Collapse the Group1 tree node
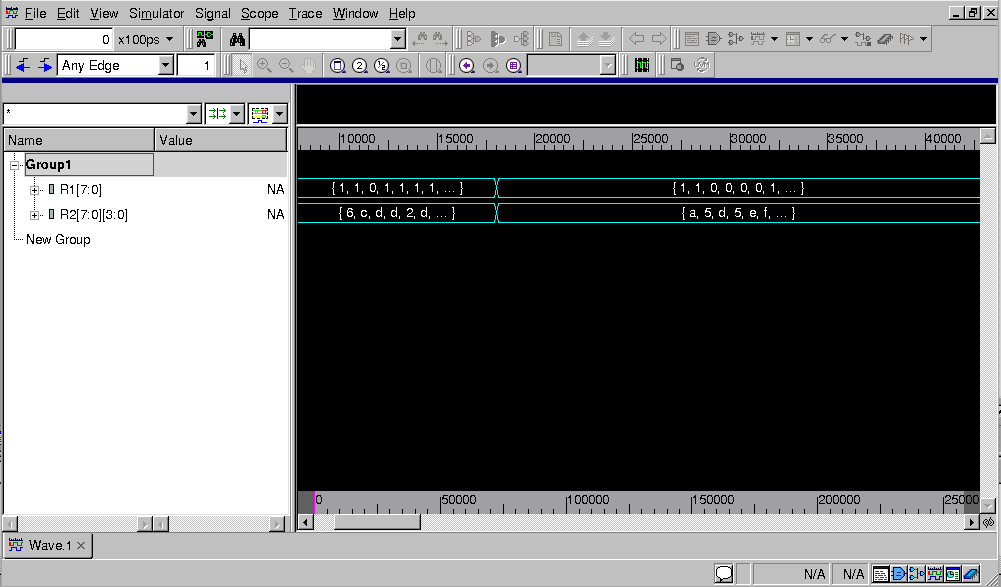 14,165
